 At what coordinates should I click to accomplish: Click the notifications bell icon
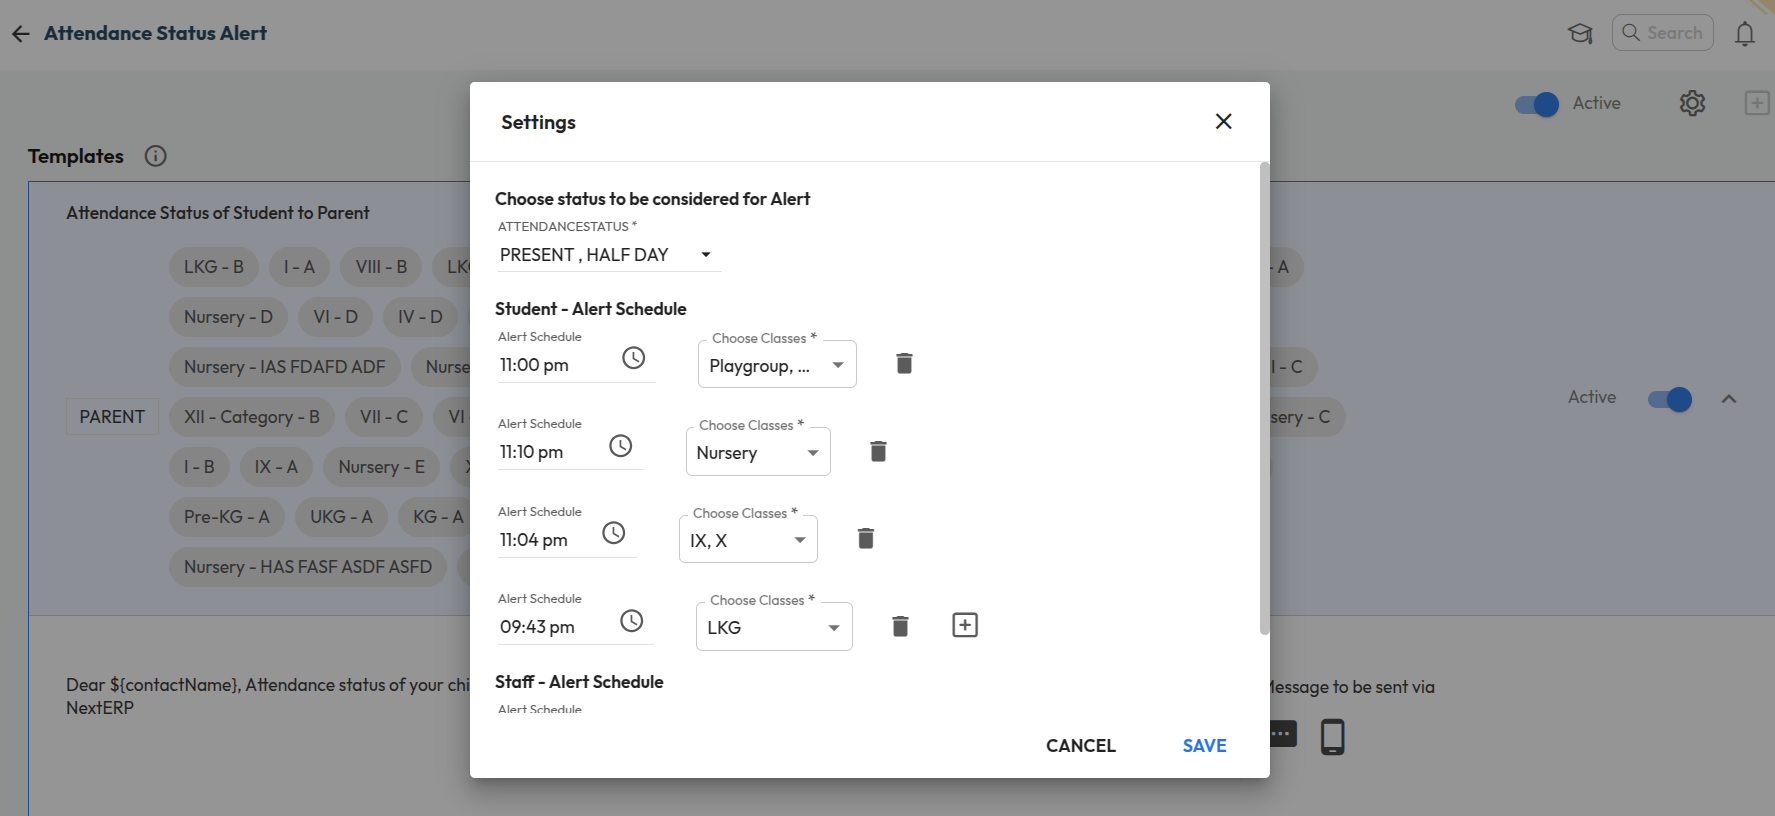pos(1744,34)
